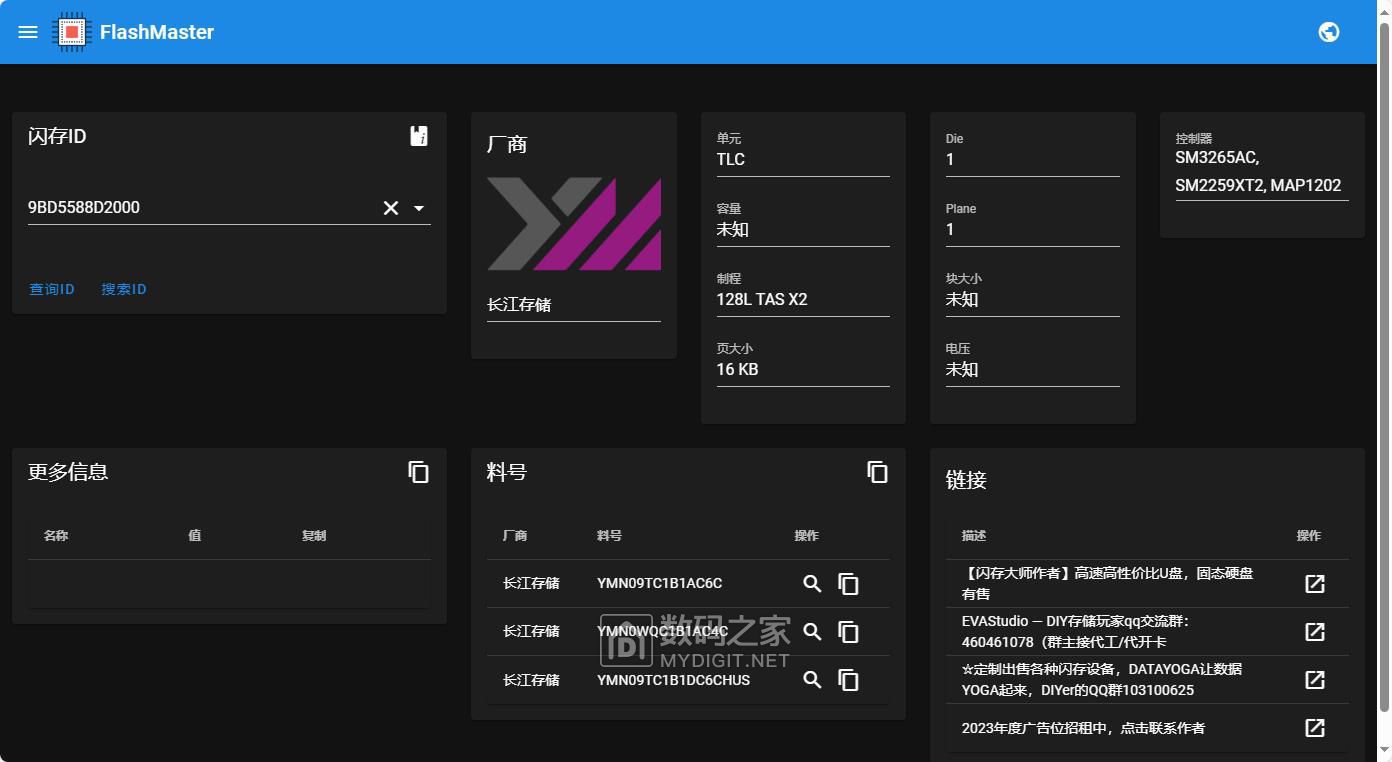Search part number YMN09TC1B1AC6C
The height and width of the screenshot is (762, 1392).
point(812,583)
